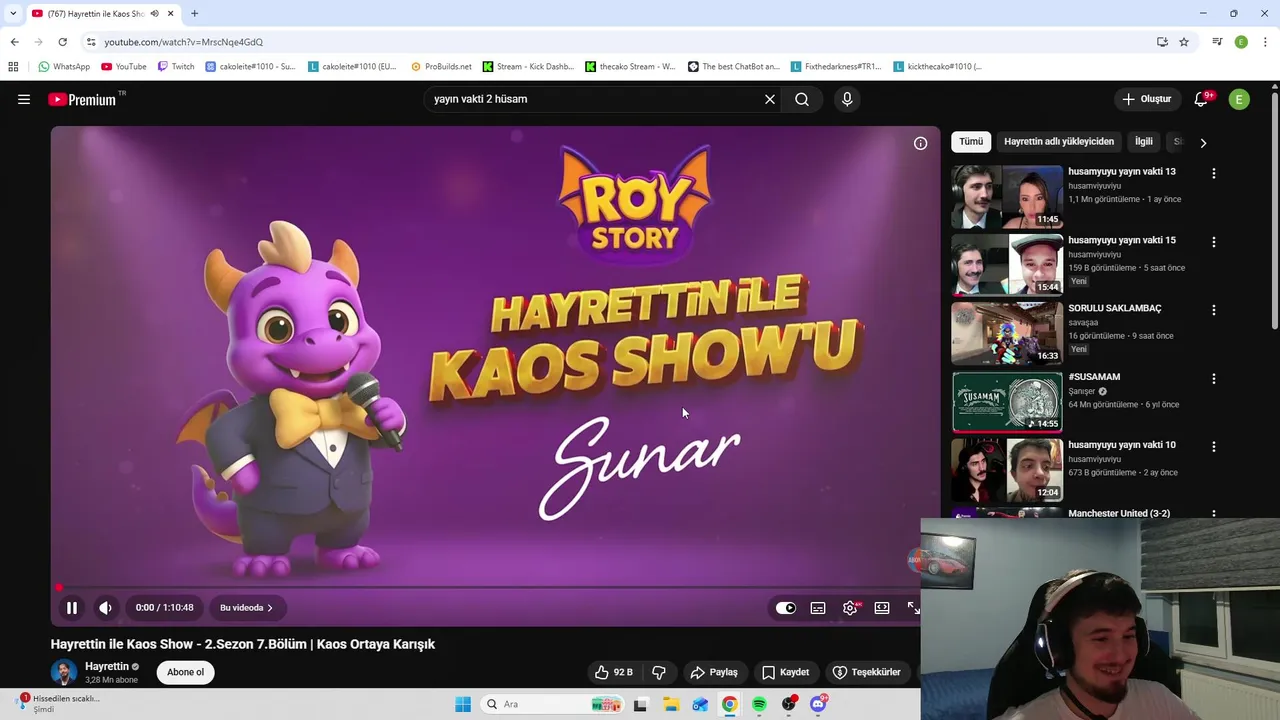Clear the search box with the X
Viewport: 1280px width, 720px height.
(770, 99)
